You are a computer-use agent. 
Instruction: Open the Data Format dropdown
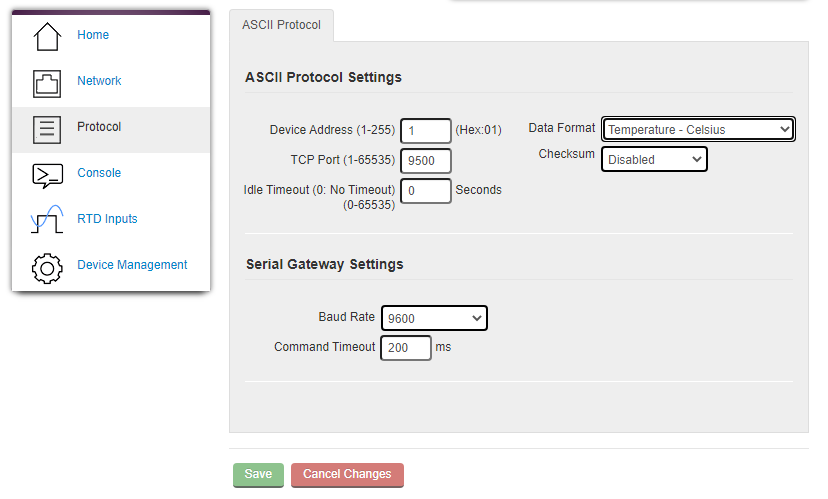(698, 129)
